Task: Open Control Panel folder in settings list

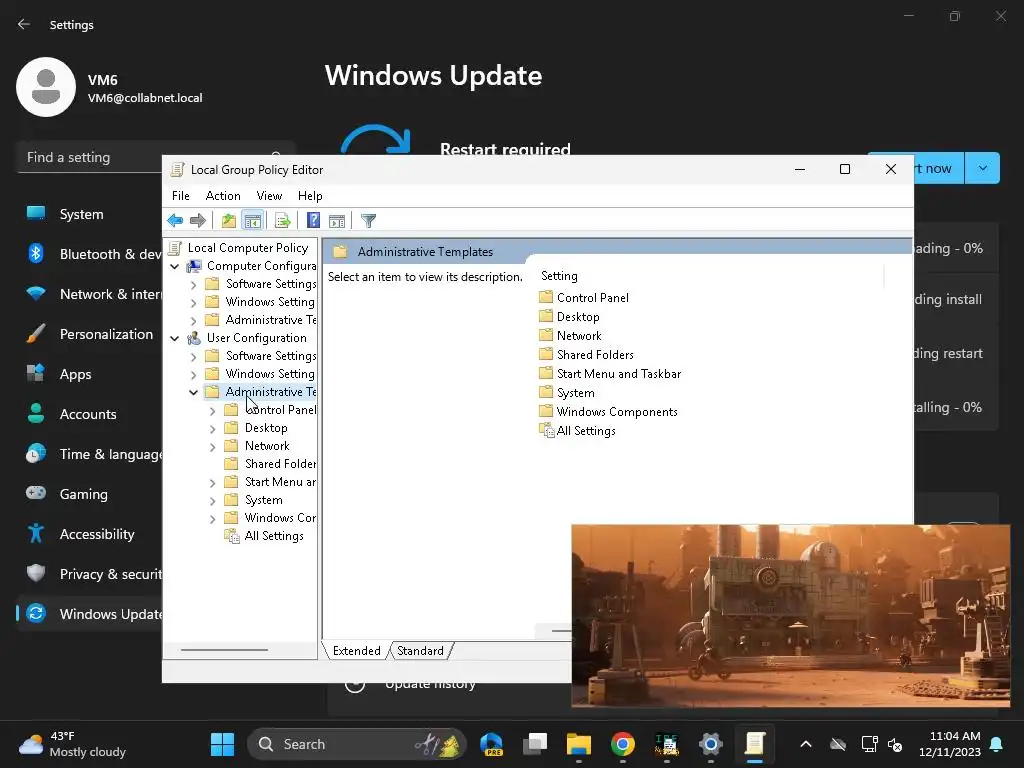Action: click(592, 298)
